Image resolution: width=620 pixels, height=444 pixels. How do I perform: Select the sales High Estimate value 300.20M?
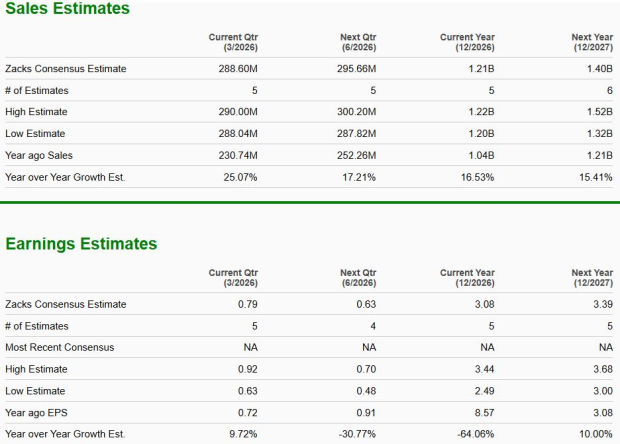pyautogui.click(x=356, y=112)
